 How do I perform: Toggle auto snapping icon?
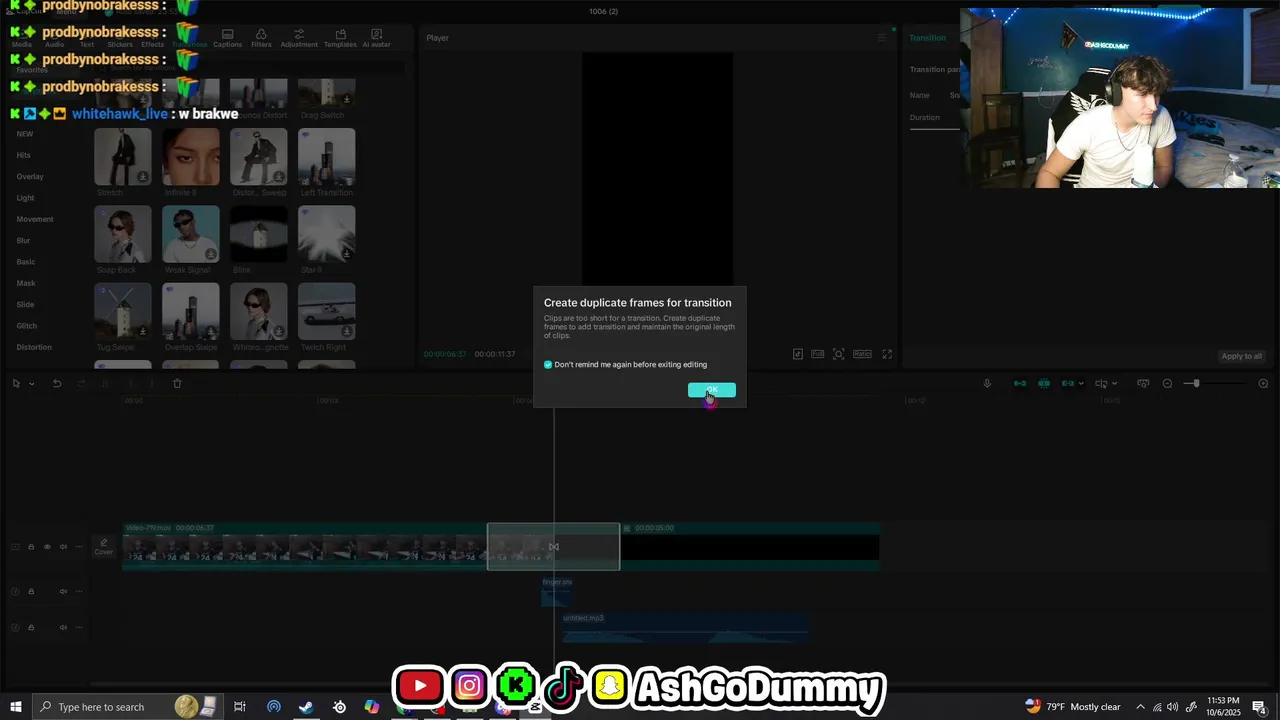[1044, 384]
